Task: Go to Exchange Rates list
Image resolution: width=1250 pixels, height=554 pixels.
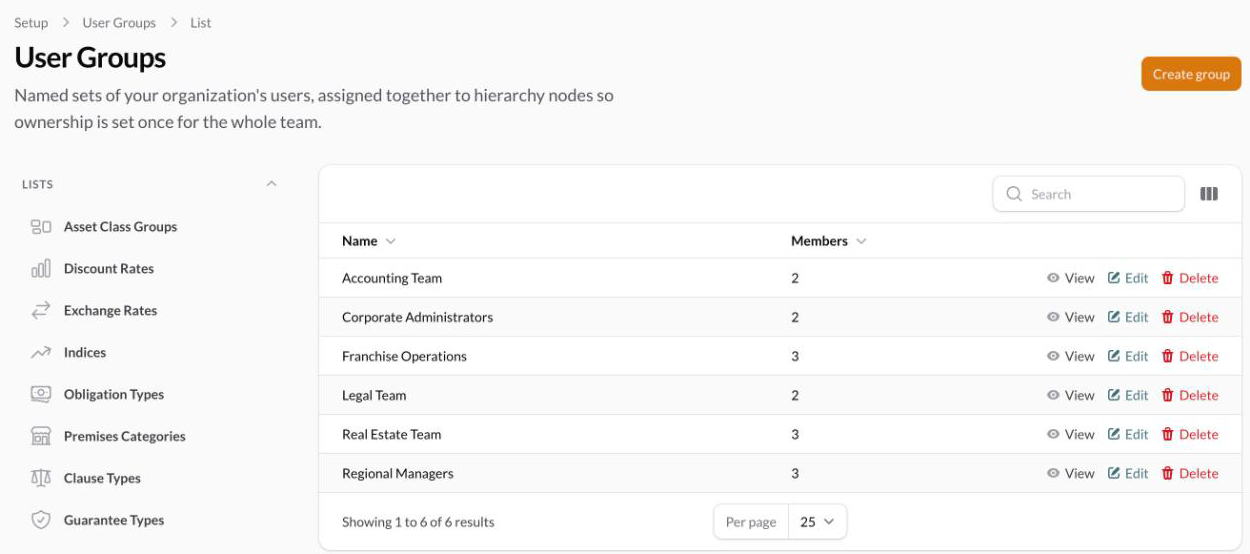Action: 110,311
